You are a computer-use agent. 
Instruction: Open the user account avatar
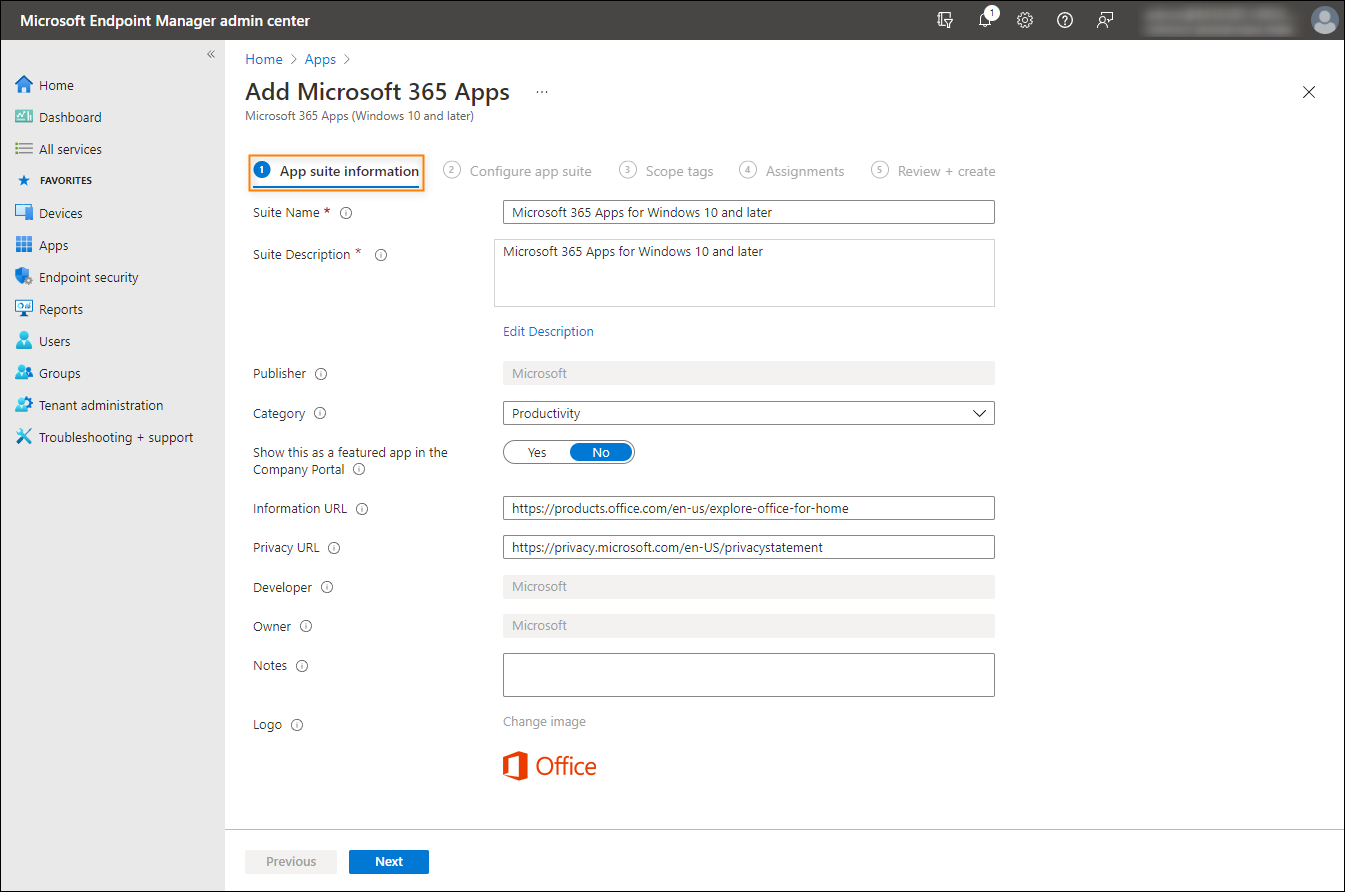(x=1324, y=20)
